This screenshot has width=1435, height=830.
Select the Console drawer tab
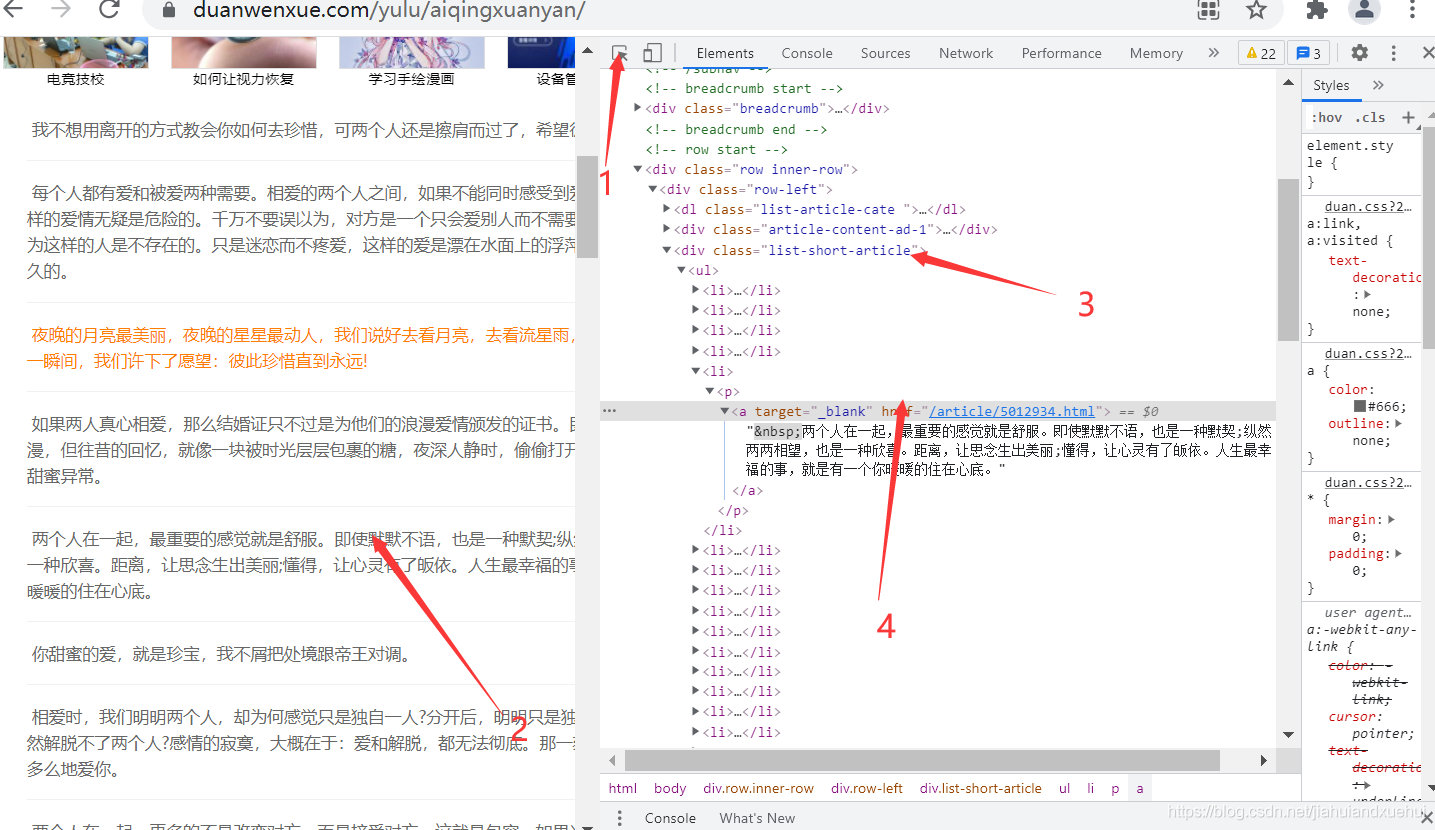(x=670, y=818)
